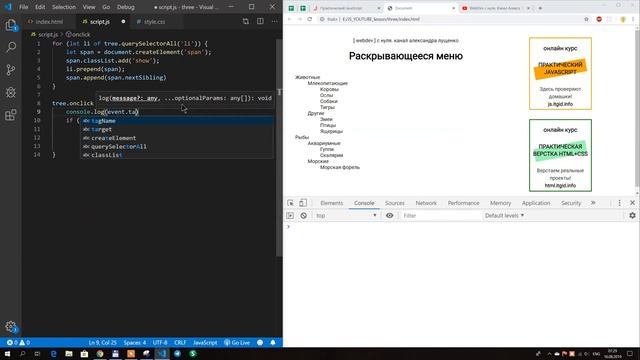Open the File menu

[x=24, y=7]
